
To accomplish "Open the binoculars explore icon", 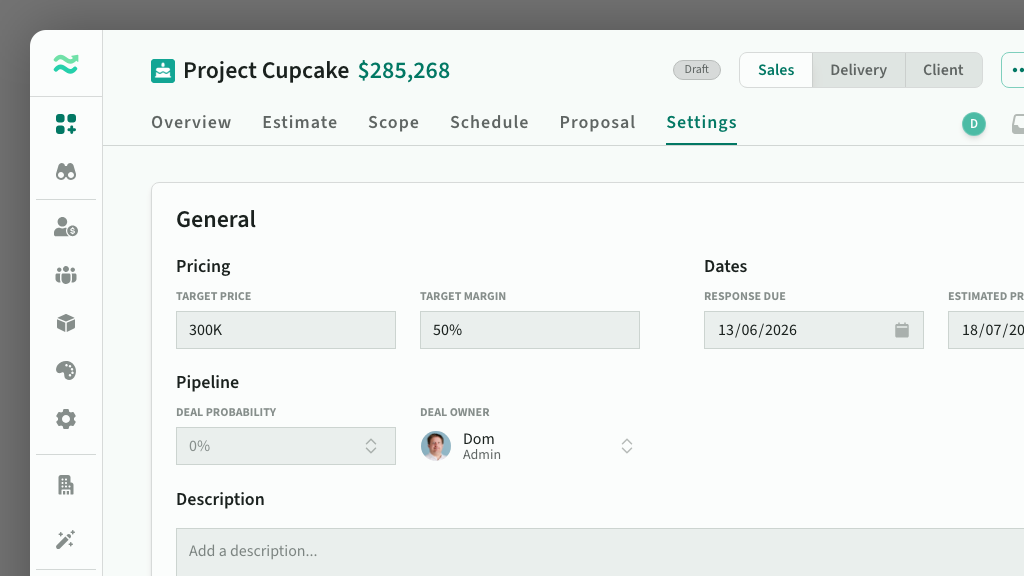I will [x=66, y=172].
